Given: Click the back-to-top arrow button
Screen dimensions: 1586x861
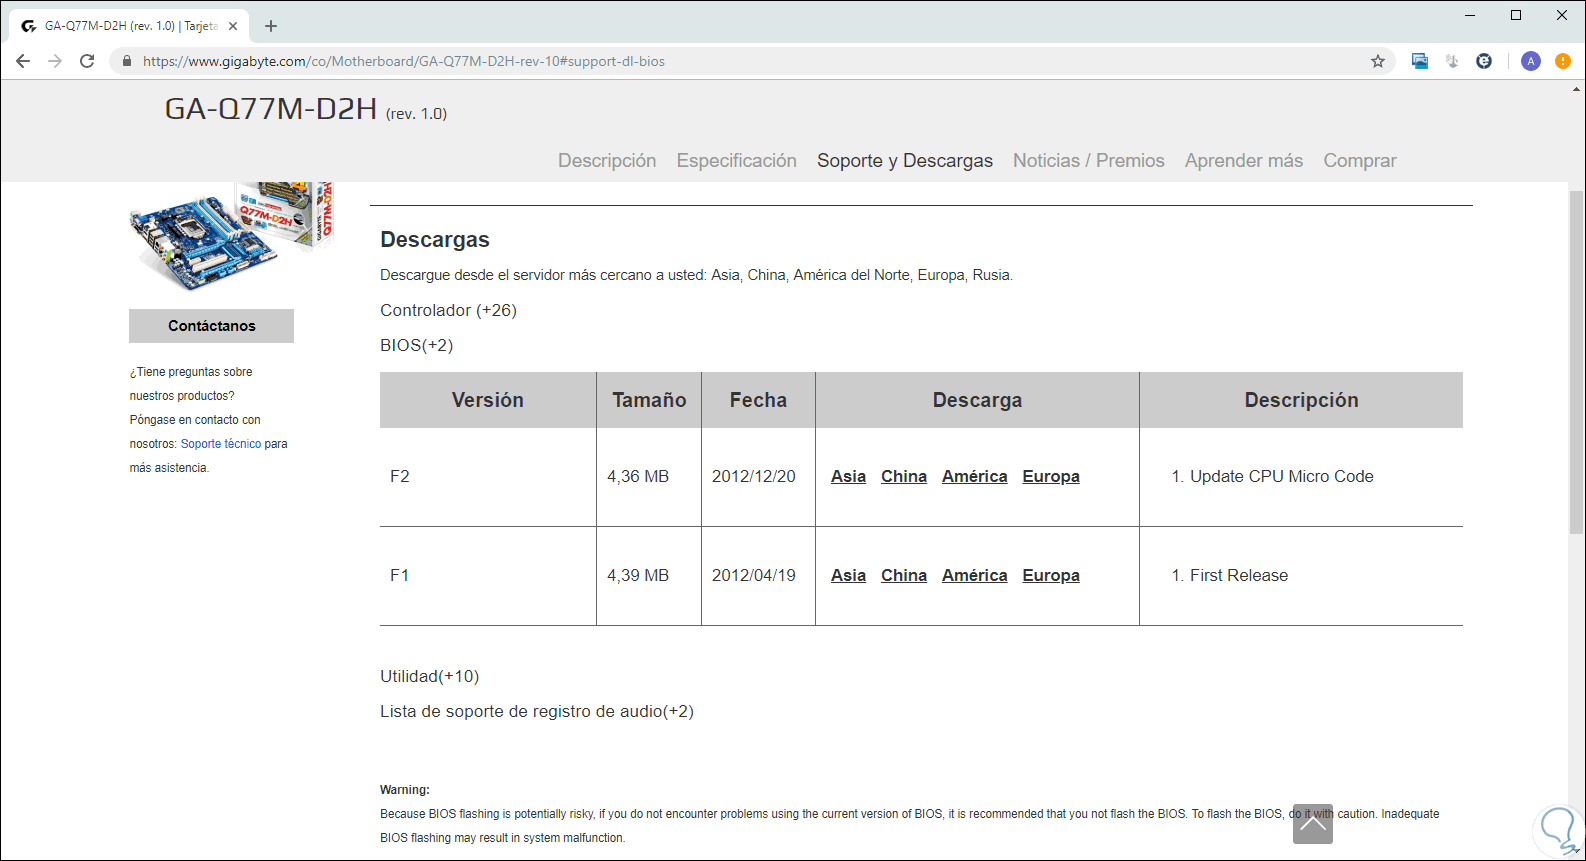Looking at the screenshot, I should coord(1313,824).
